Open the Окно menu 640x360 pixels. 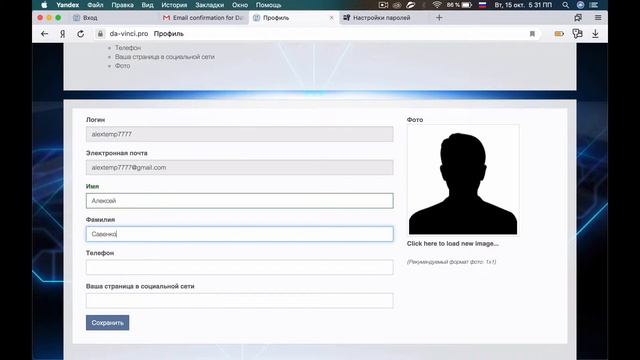[x=240, y=5]
